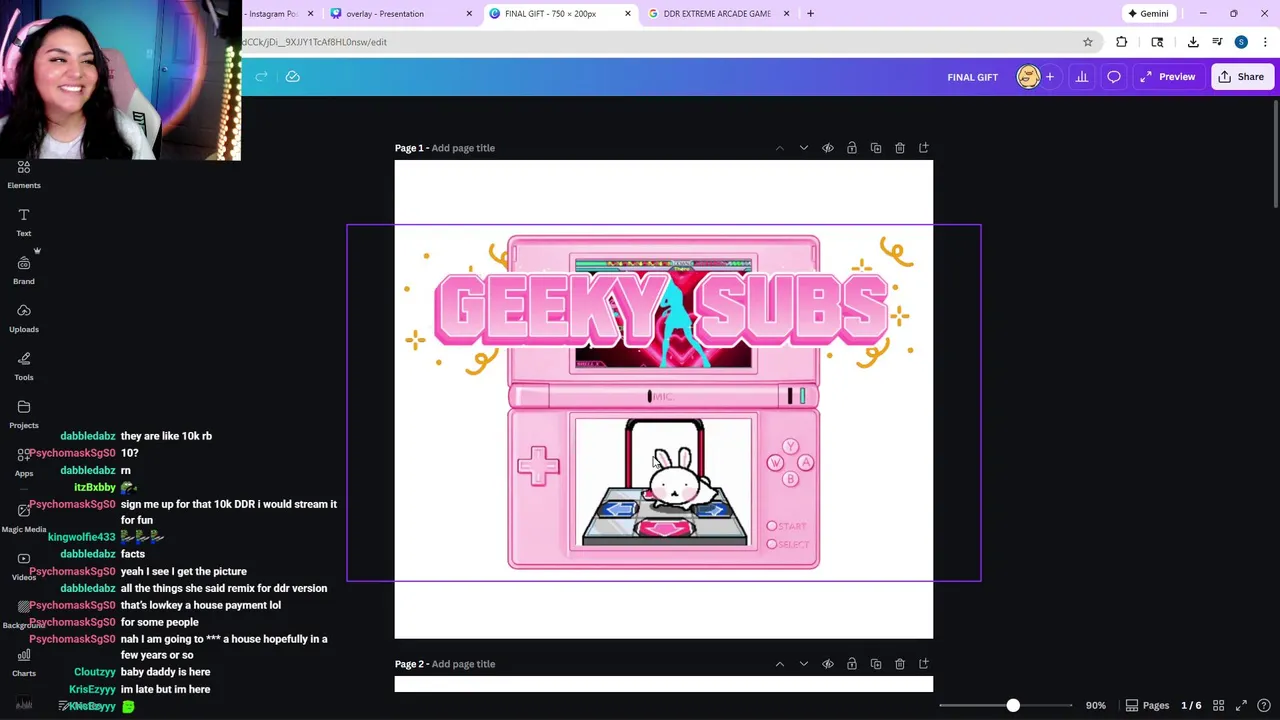Click the zoom slider handle
This screenshot has height=720, width=1280.
click(1013, 706)
